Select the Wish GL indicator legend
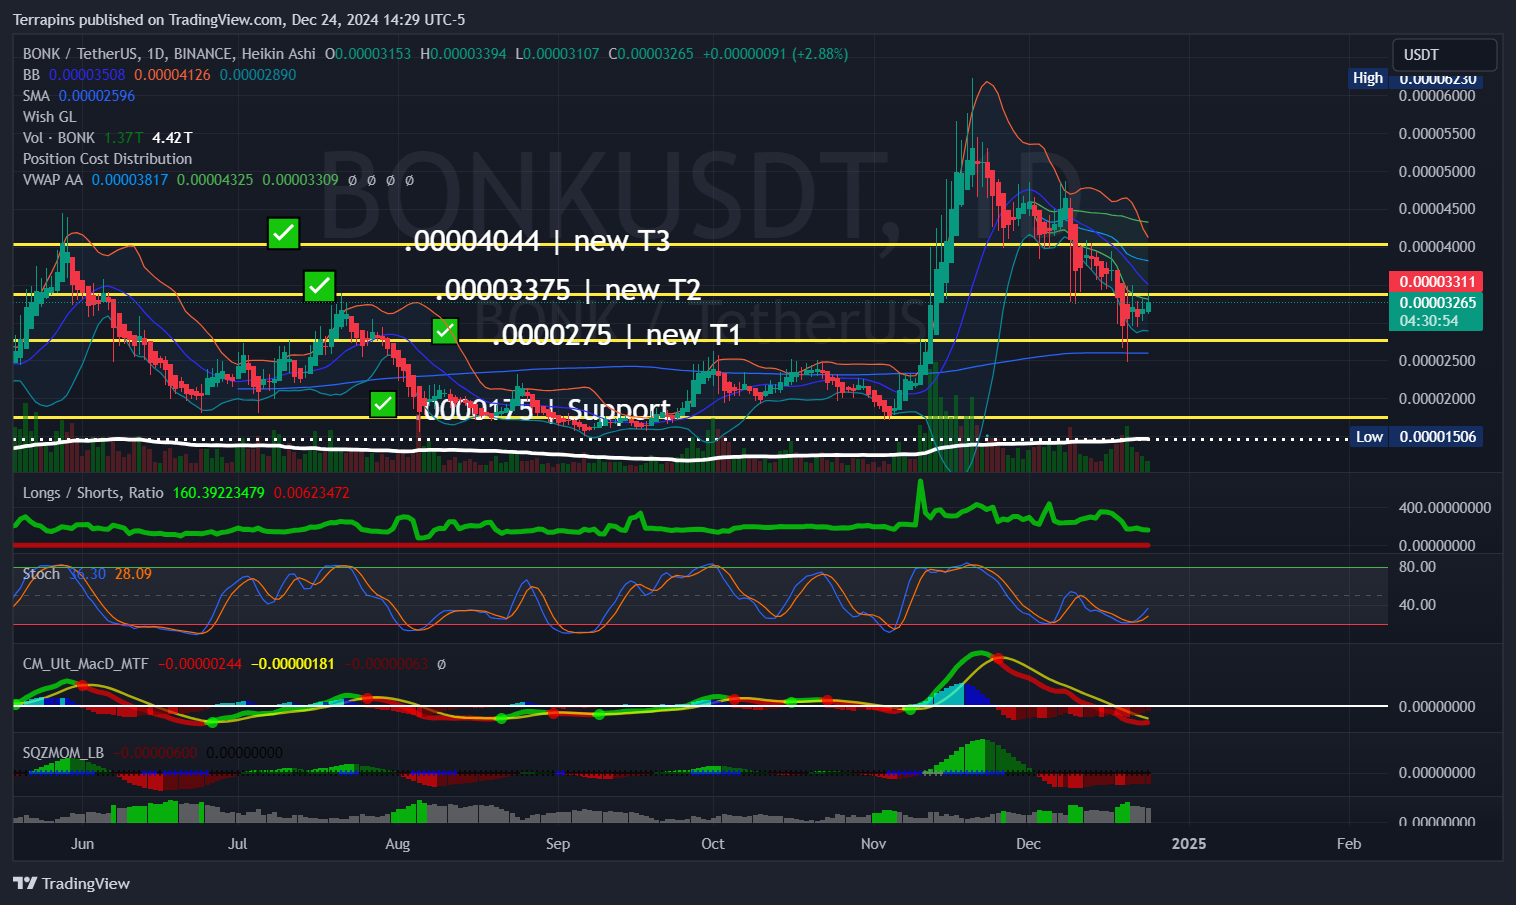1516x905 pixels. coord(49,117)
